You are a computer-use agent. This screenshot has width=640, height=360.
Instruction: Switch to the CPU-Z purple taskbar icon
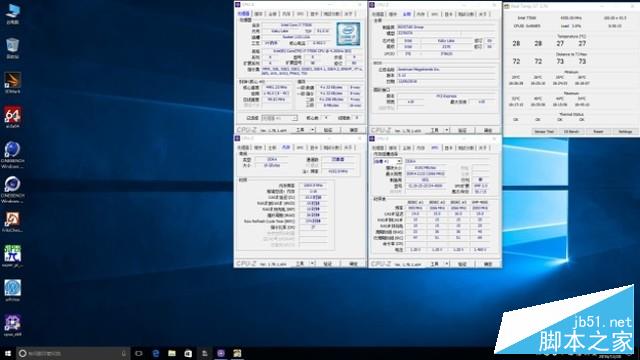point(221,353)
